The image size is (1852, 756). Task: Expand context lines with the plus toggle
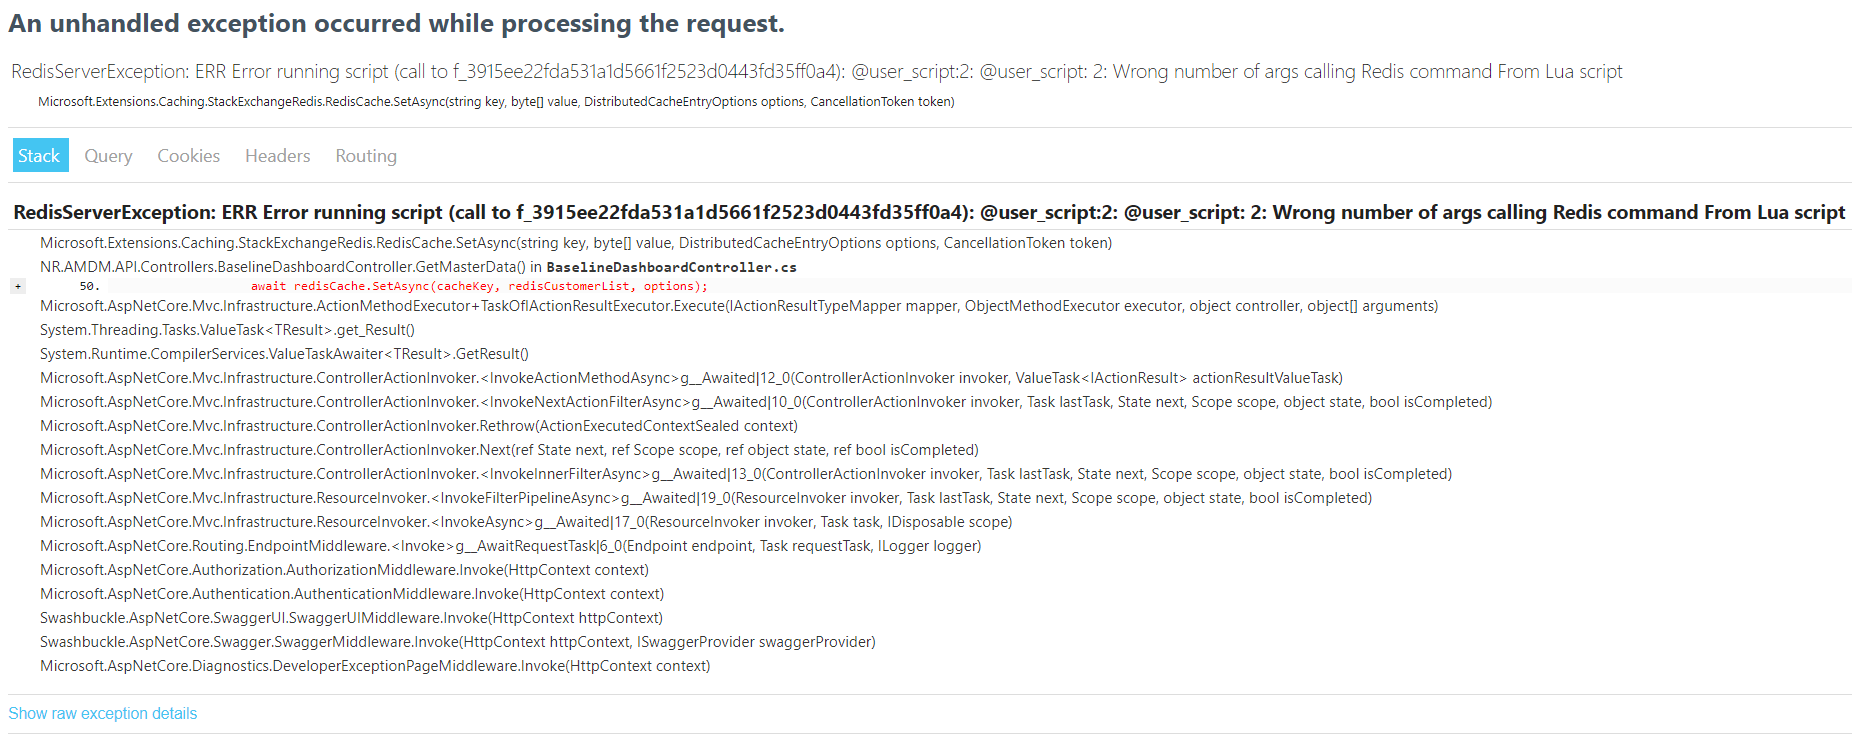tap(18, 285)
